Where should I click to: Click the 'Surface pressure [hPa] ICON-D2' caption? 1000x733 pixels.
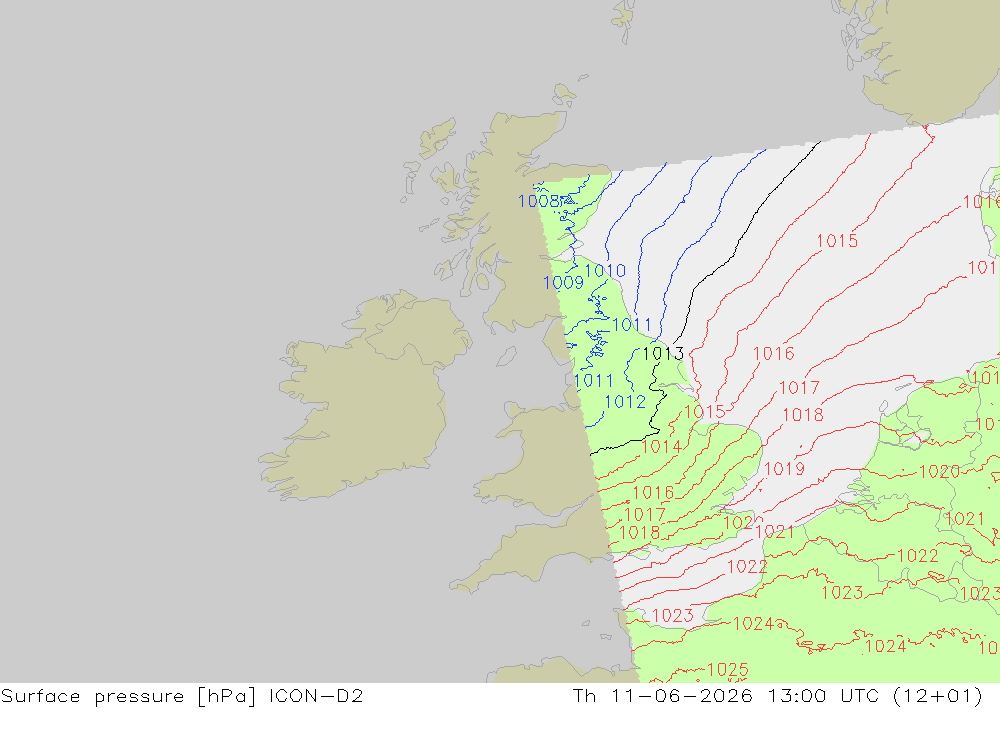[x=182, y=696]
